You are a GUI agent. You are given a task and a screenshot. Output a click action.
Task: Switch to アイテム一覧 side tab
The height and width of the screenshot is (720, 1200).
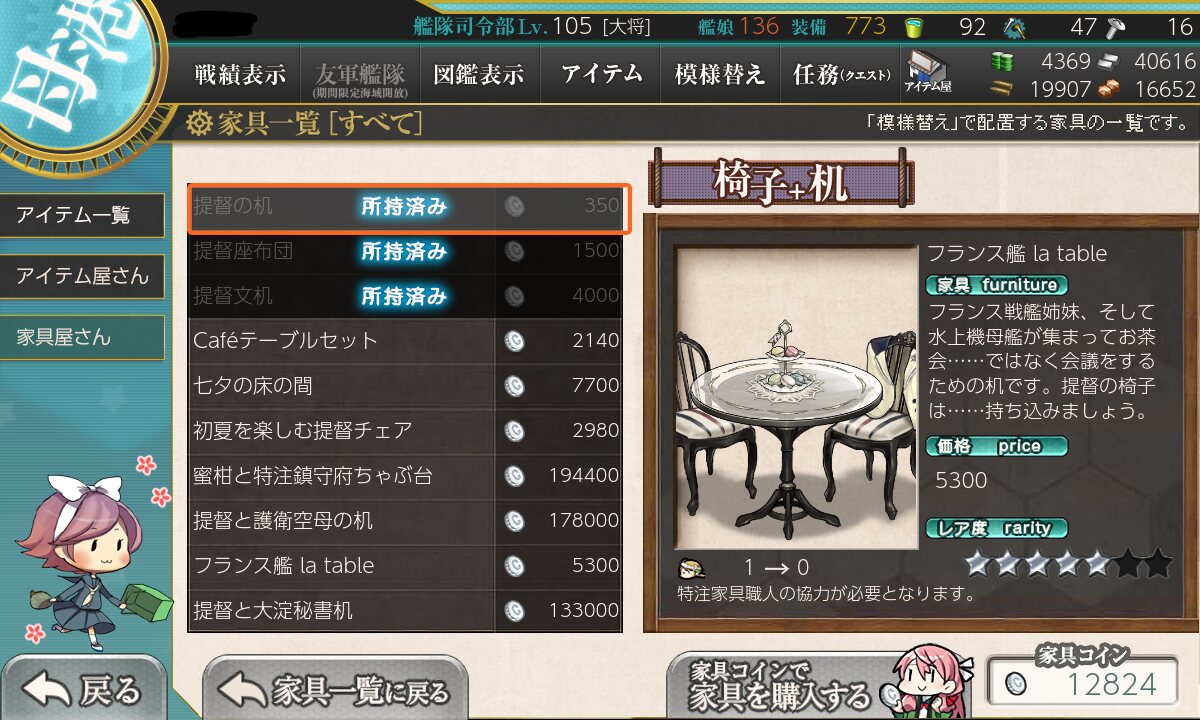click(82, 215)
